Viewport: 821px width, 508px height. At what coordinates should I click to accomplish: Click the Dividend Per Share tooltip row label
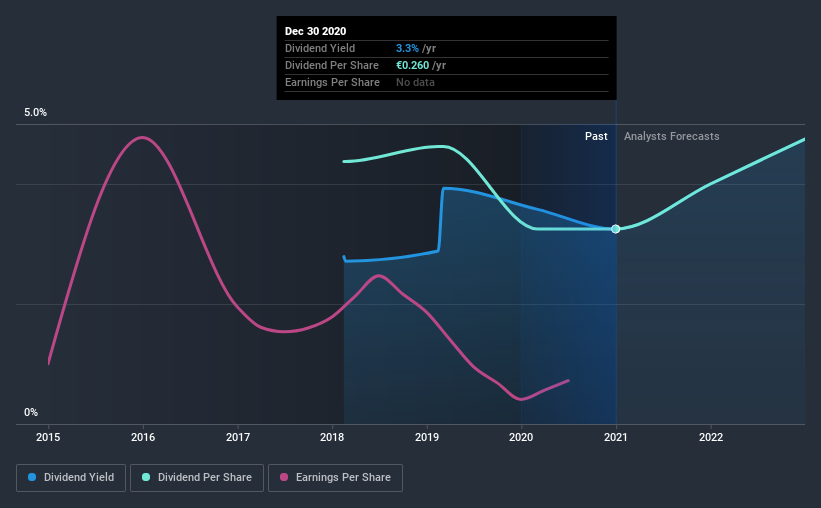coord(331,65)
